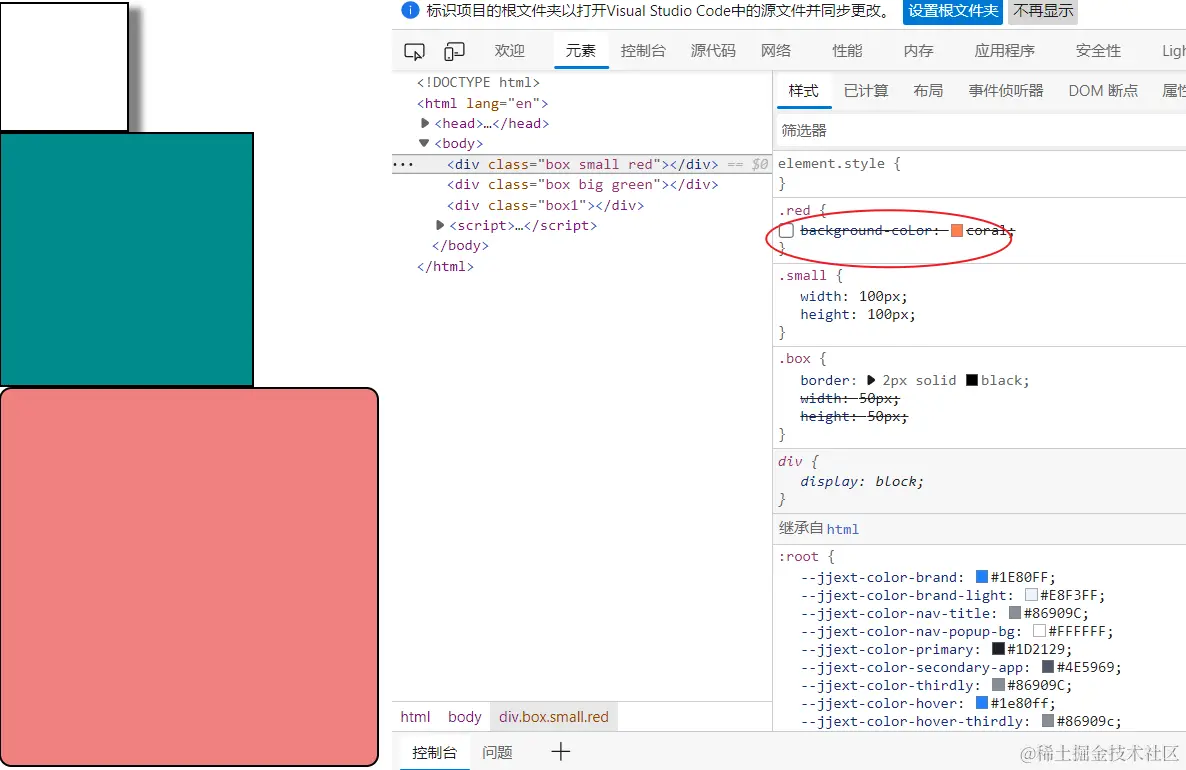This screenshot has width=1186, height=770.
Task: Switch to the 网络 network tab
Action: [776, 51]
